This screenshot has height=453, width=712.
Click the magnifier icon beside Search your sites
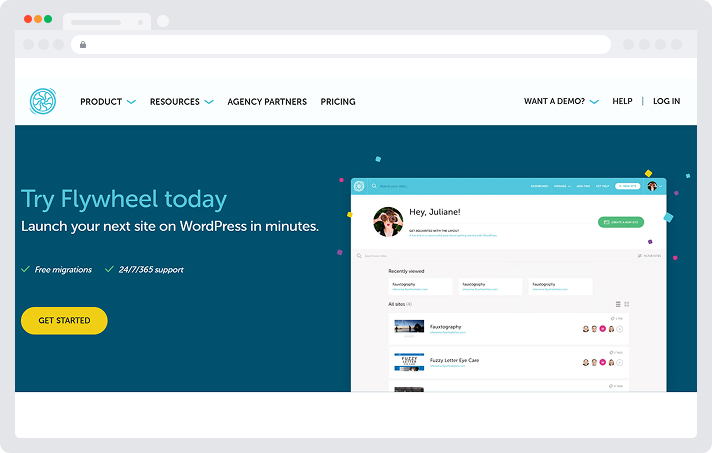(359, 256)
